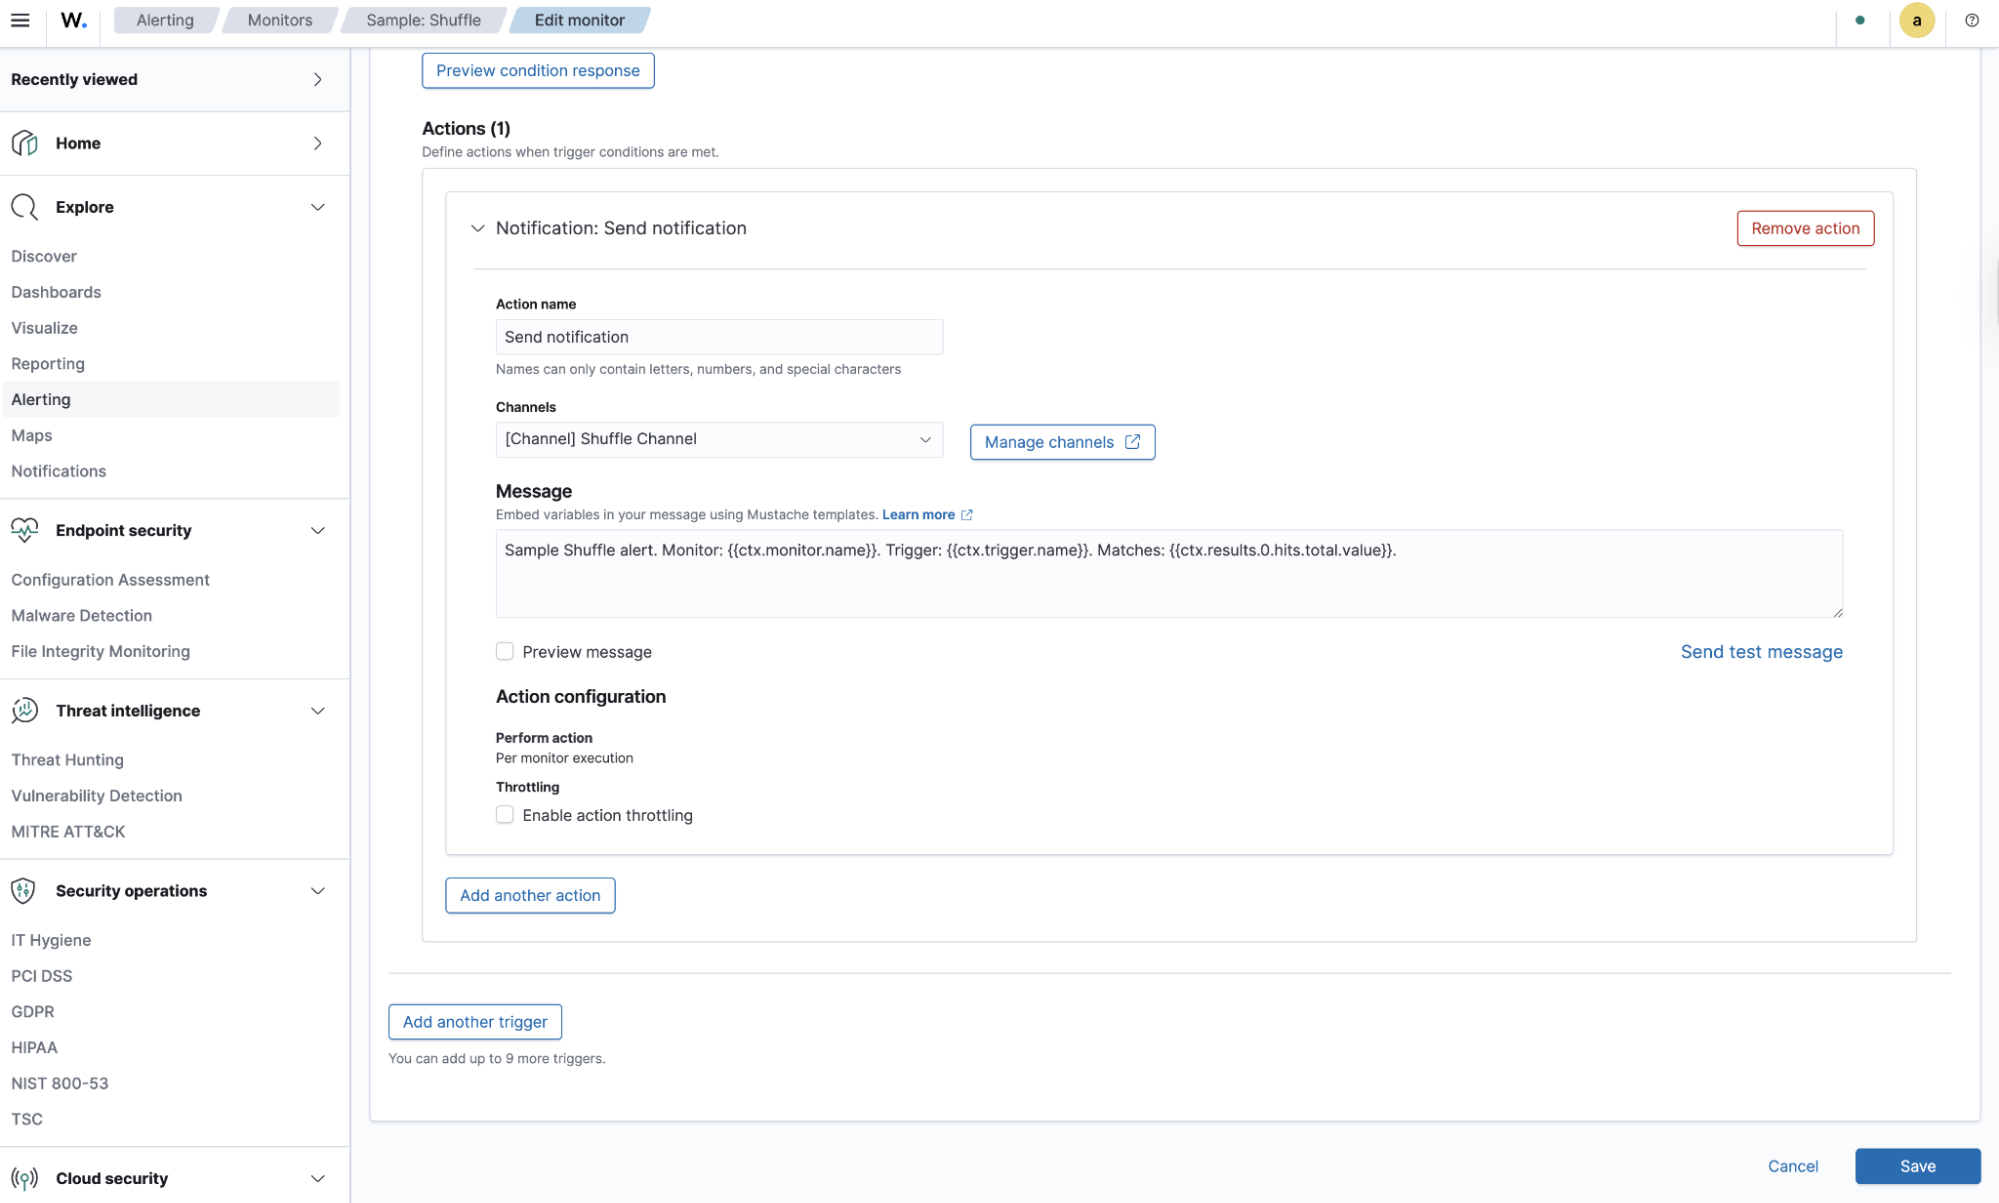Open MITRE ATT&CK
The width and height of the screenshot is (1999, 1203).
point(68,831)
